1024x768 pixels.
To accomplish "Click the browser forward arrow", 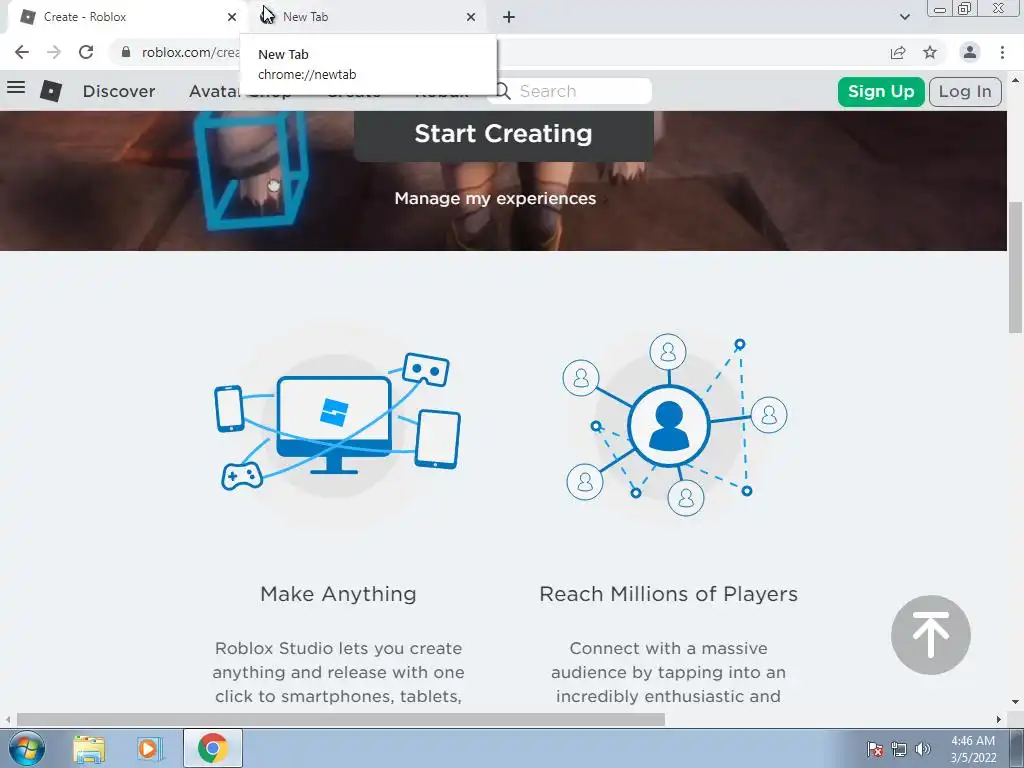I will 54,52.
